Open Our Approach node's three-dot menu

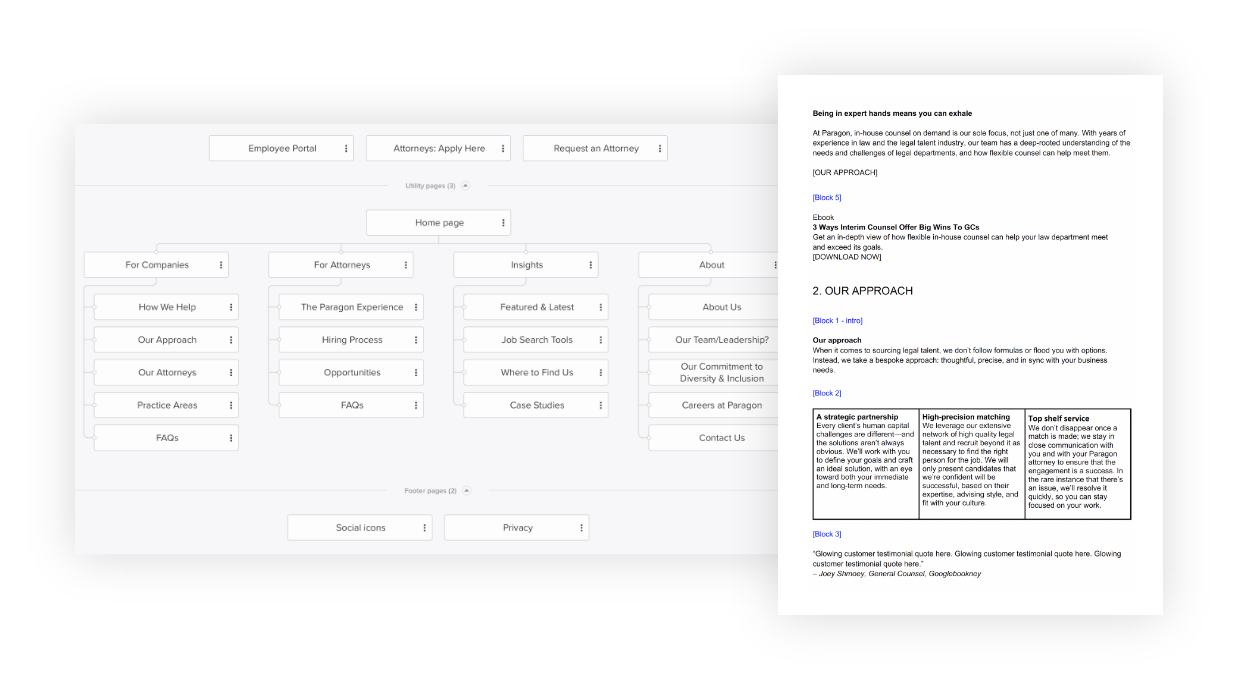[231, 340]
